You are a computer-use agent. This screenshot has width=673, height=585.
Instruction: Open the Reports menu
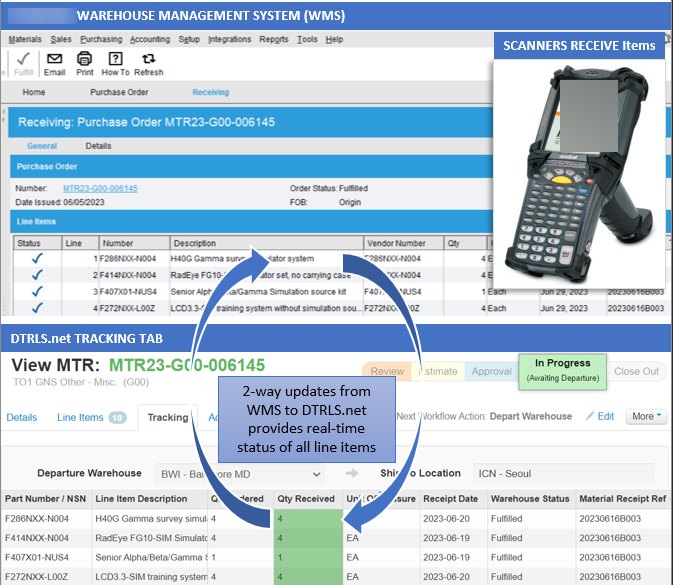(274, 39)
